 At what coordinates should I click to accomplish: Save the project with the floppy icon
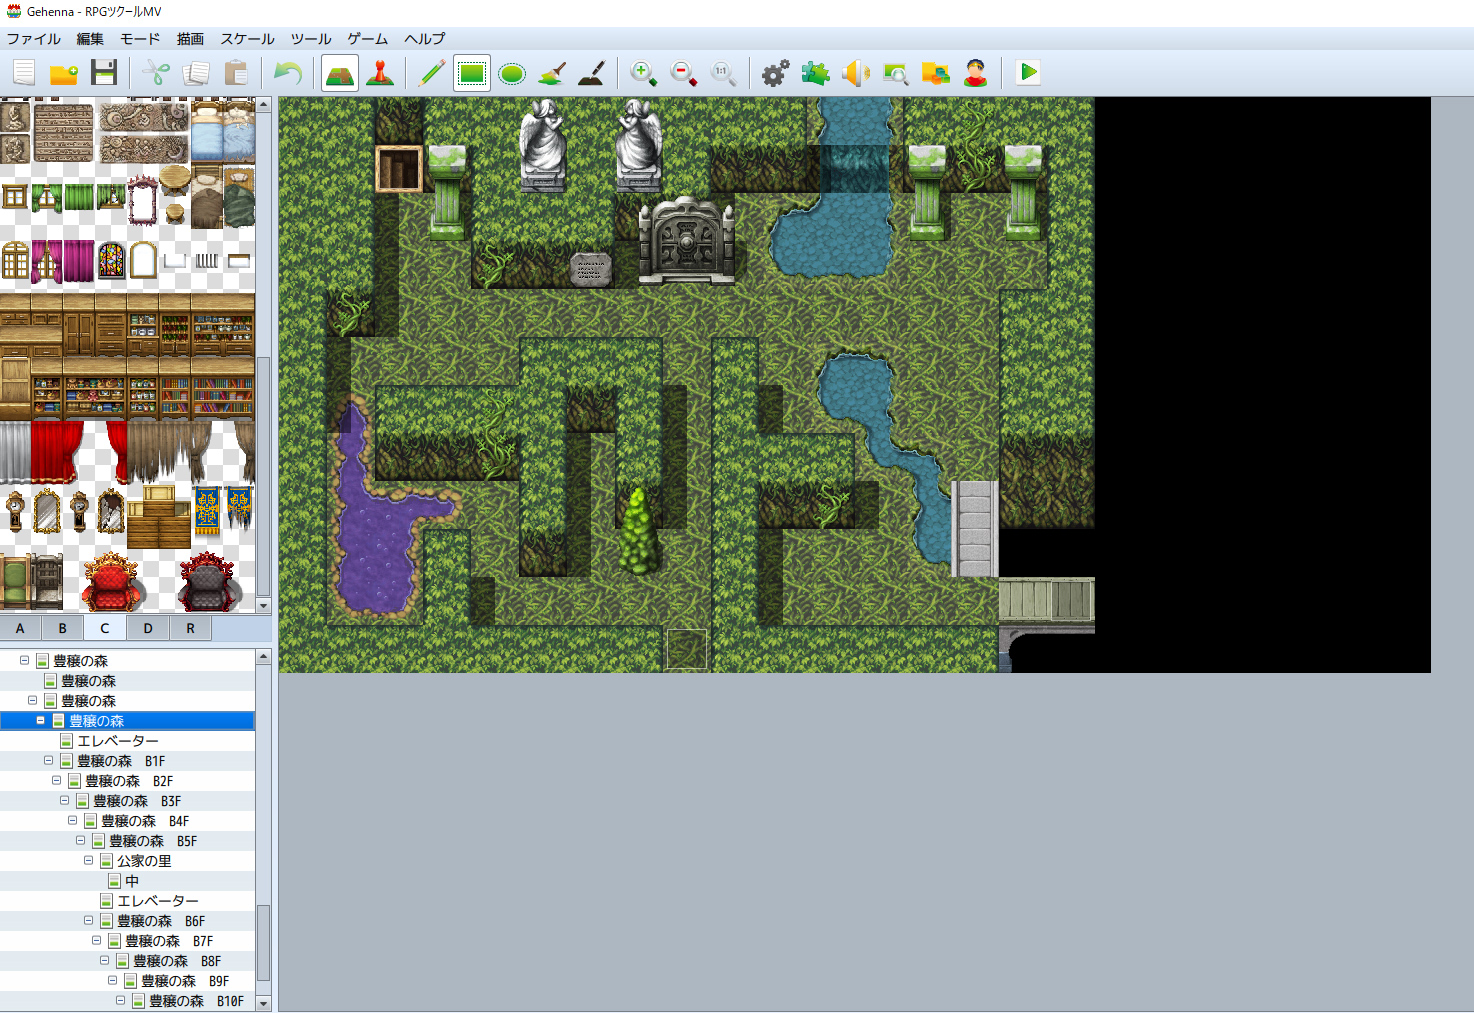point(104,73)
